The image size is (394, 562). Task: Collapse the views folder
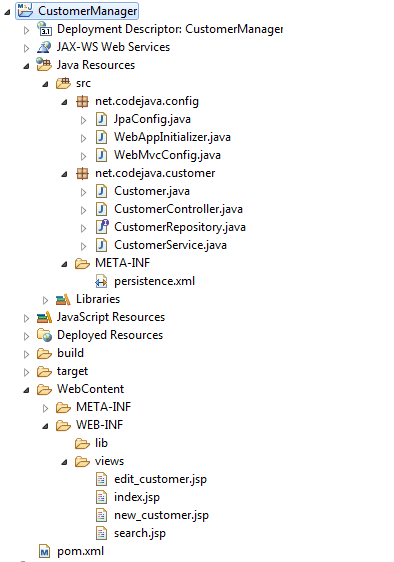(64, 463)
